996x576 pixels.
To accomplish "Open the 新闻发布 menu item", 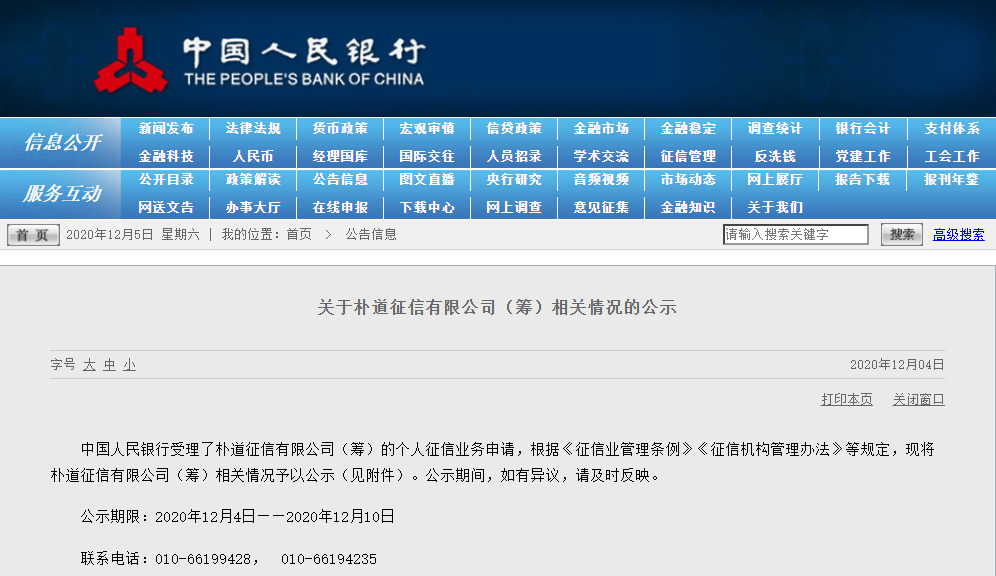I will point(166,128).
